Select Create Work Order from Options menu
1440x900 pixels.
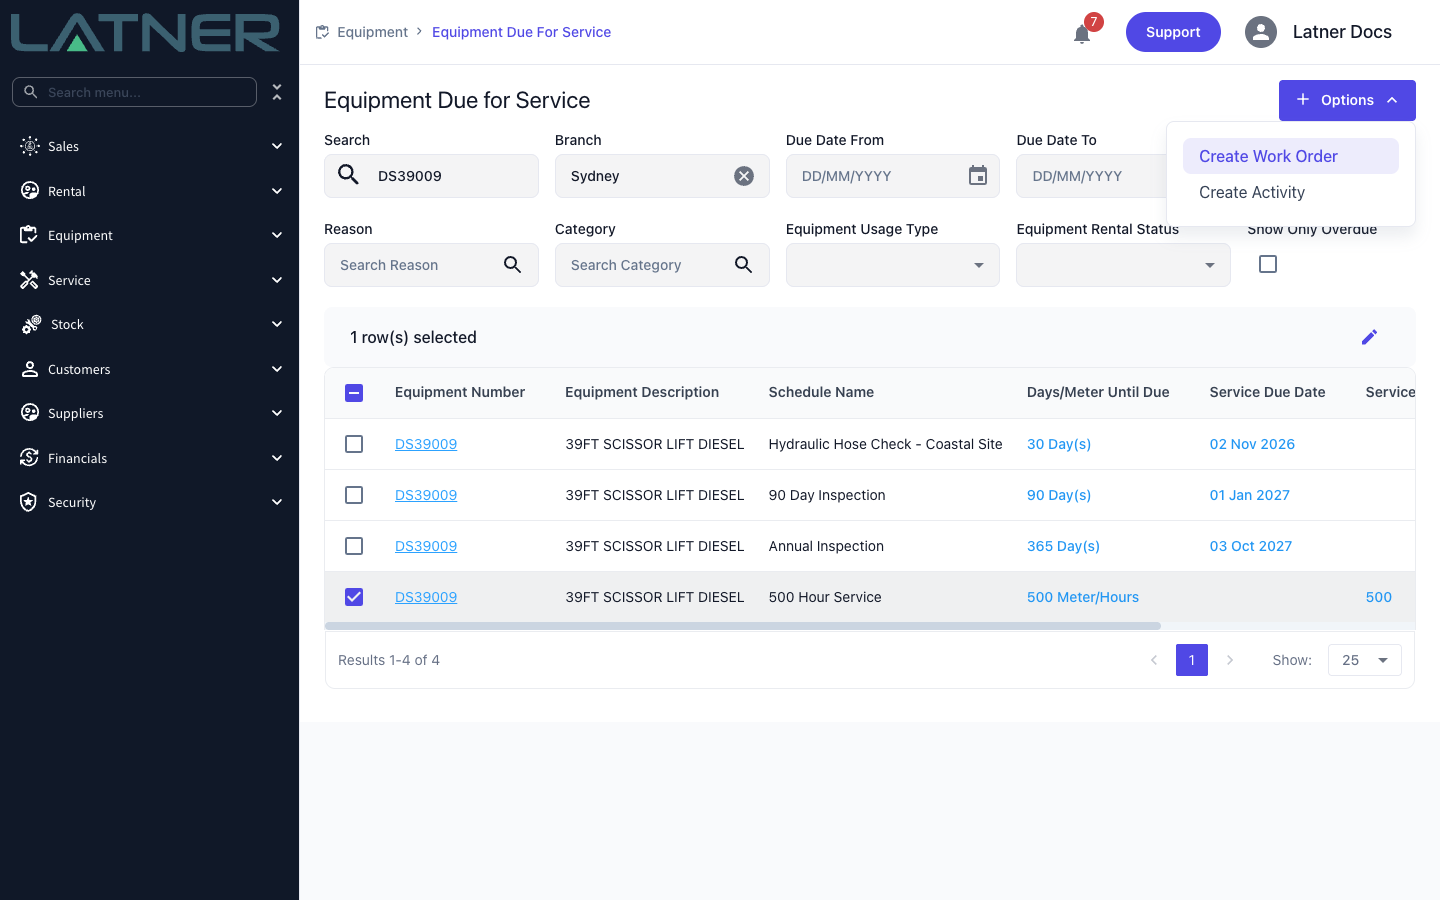[x=1291, y=156]
